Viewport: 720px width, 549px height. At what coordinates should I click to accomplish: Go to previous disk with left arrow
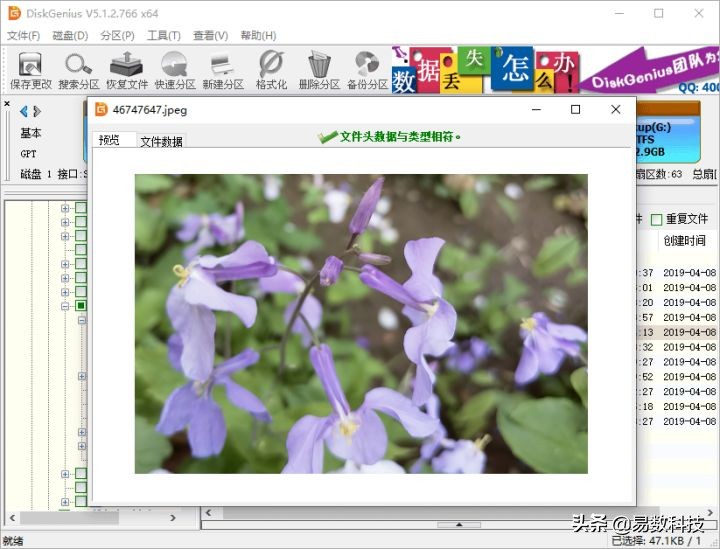click(24, 111)
